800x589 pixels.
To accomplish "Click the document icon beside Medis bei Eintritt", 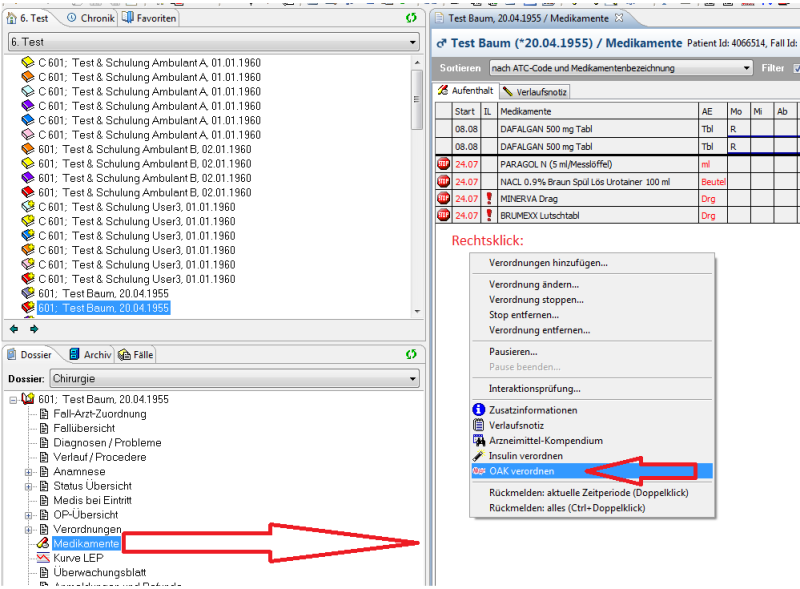I will [44, 500].
